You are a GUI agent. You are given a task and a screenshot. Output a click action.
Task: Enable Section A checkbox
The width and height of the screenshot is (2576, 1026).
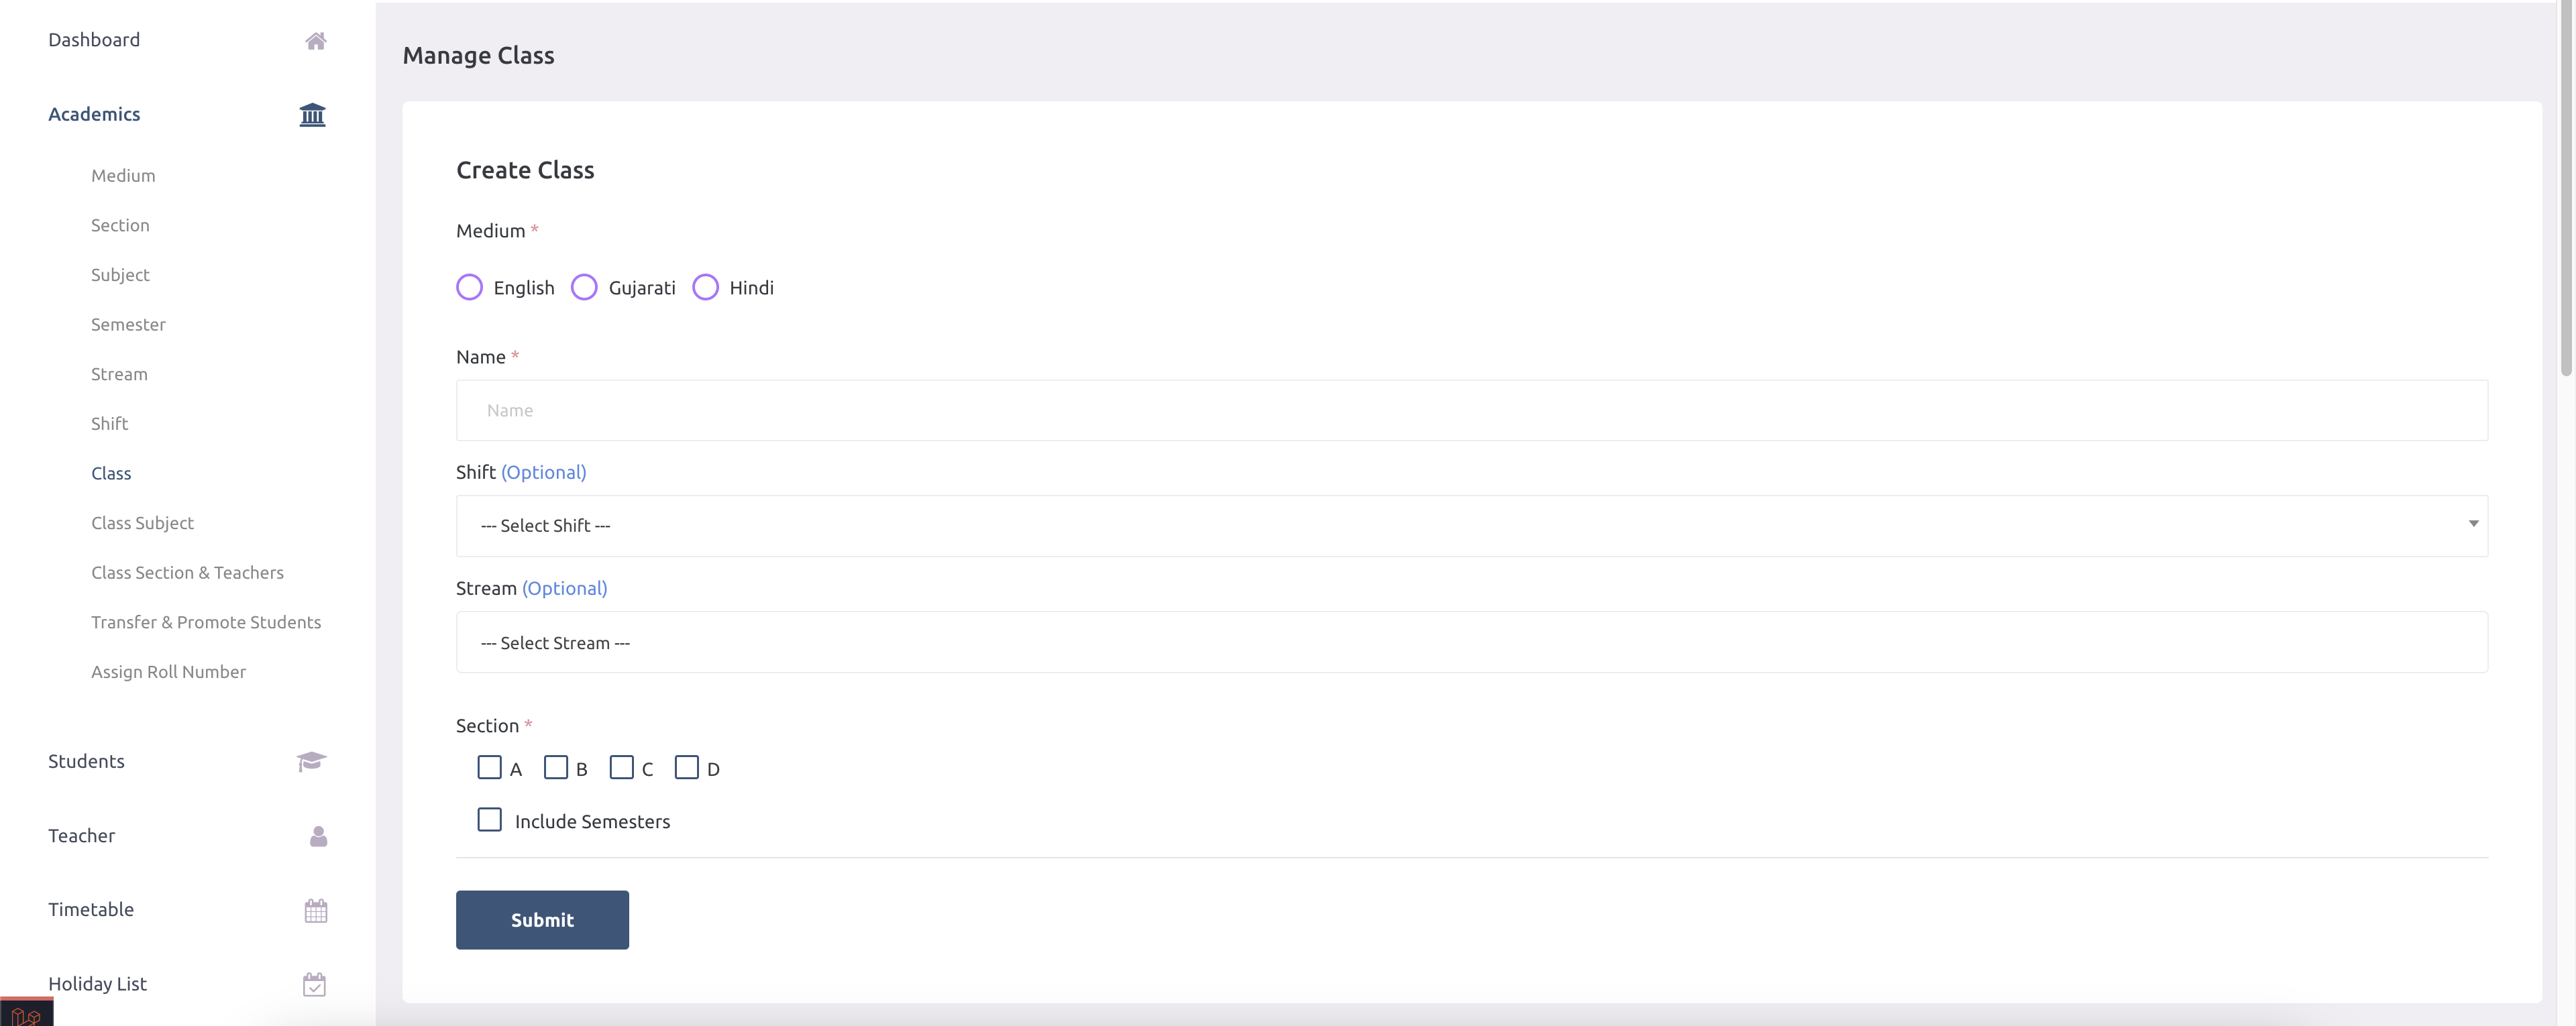coord(490,766)
